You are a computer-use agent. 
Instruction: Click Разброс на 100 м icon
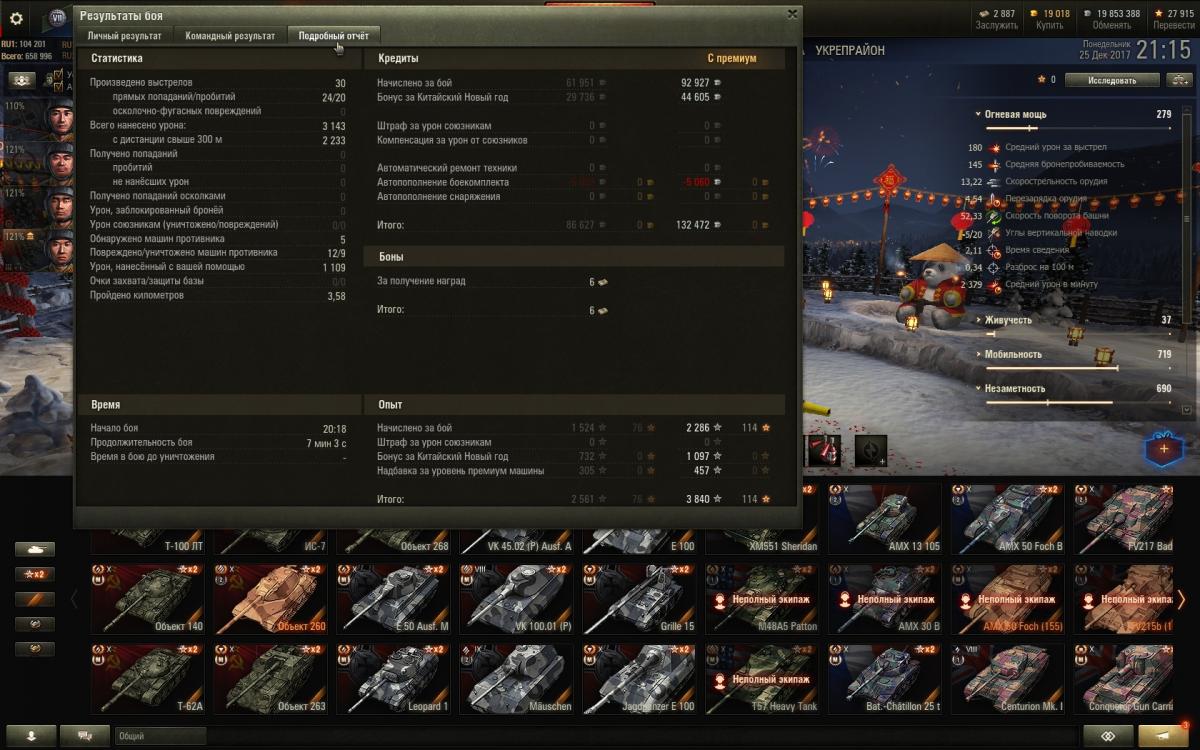point(994,267)
